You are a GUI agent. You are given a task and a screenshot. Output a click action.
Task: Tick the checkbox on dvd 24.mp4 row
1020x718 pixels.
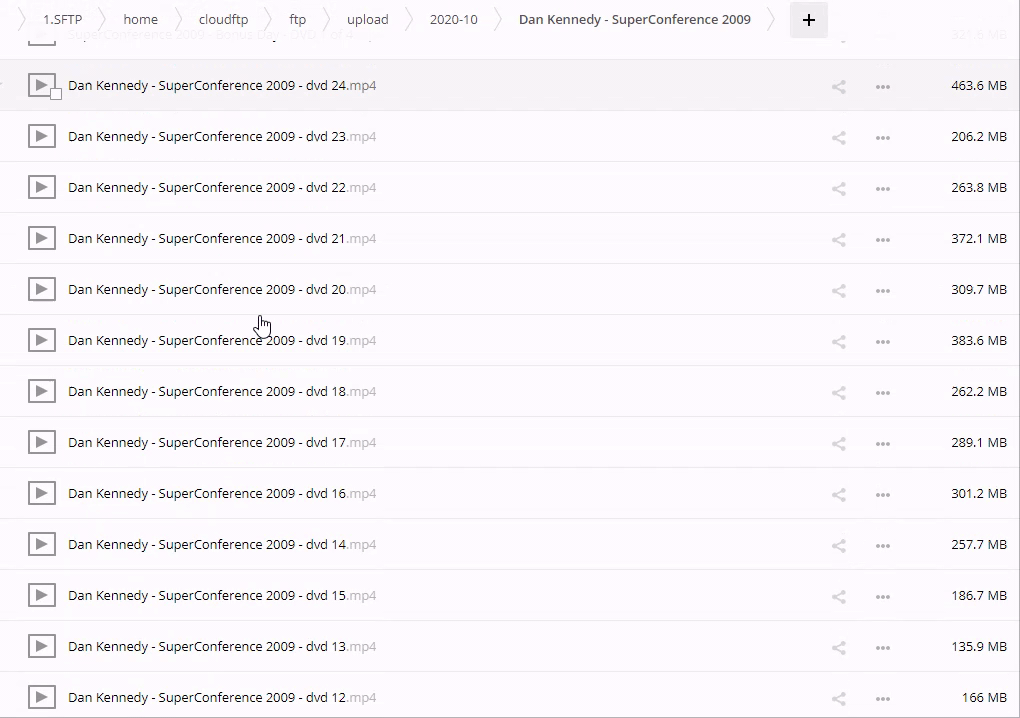[56, 94]
